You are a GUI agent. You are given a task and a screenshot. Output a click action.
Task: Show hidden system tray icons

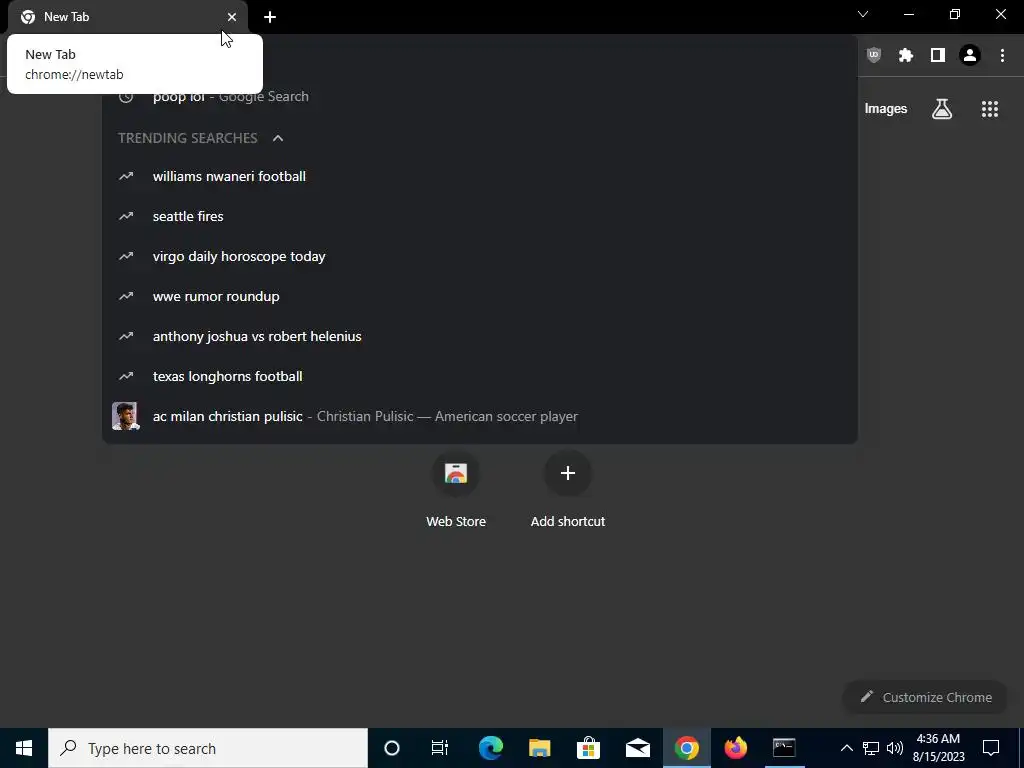pos(846,748)
